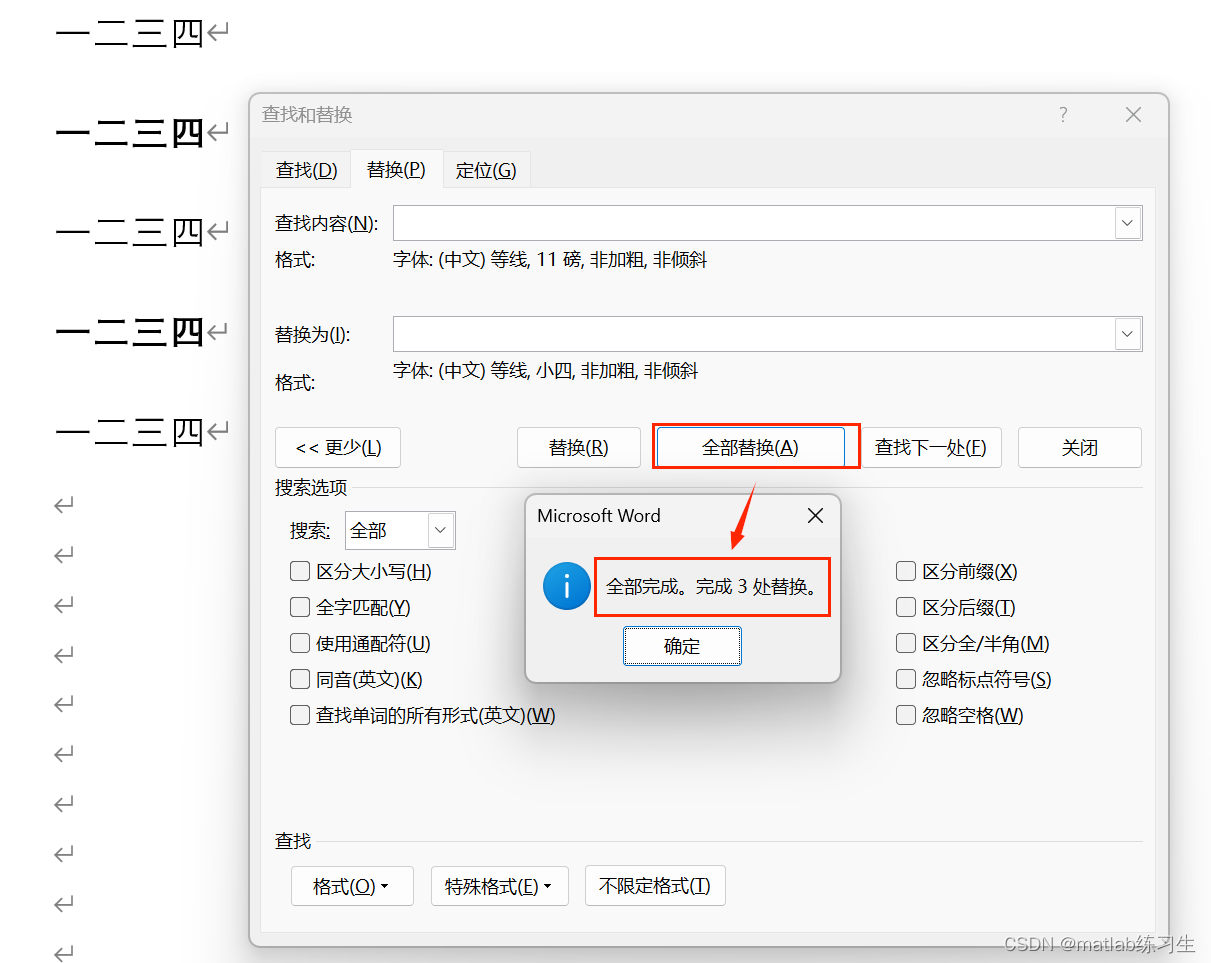
Task: Open the 搜索 direction dropdown showing 全部
Action: 400,531
